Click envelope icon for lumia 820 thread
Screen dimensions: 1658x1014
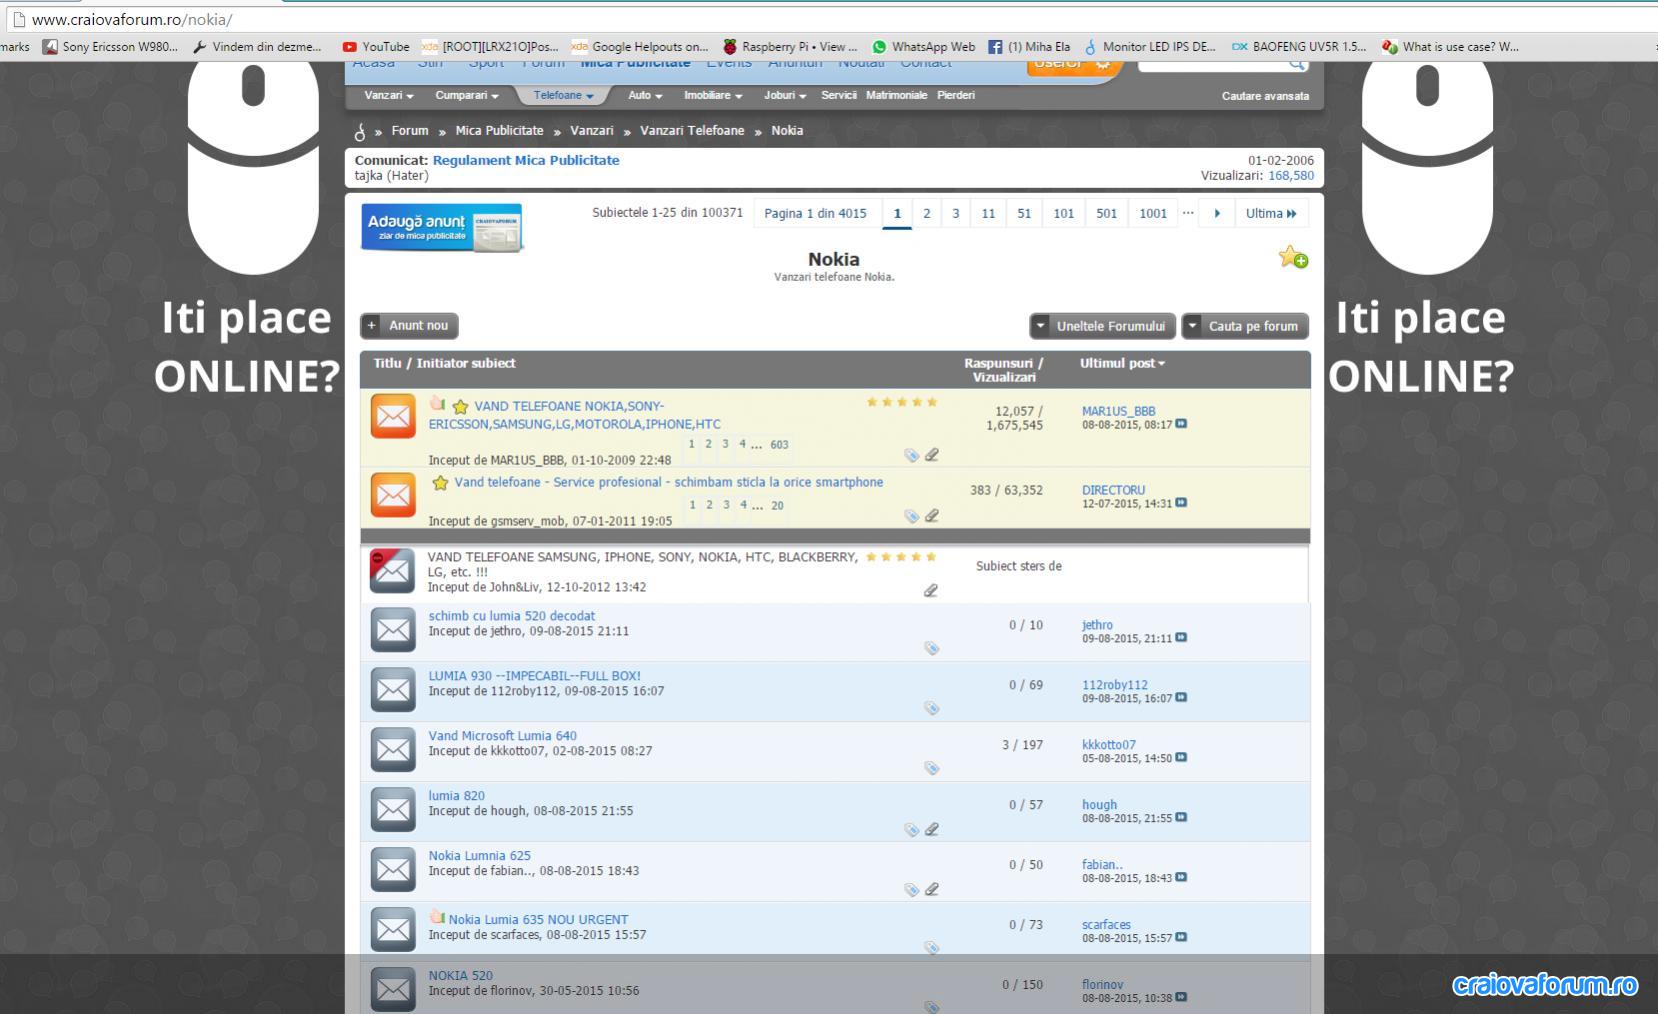pyautogui.click(x=393, y=810)
